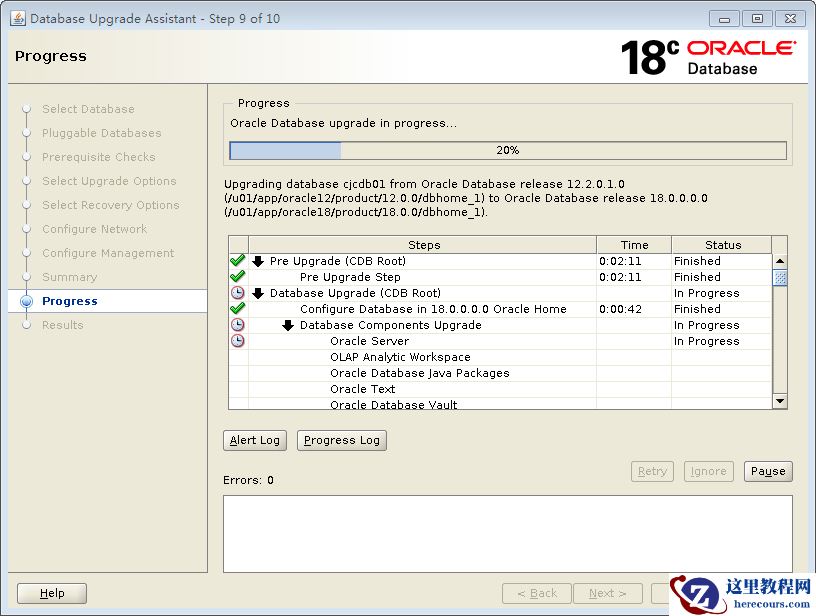The width and height of the screenshot is (816, 616).
Task: Select the Pluggable Databases step
Action: (x=102, y=133)
